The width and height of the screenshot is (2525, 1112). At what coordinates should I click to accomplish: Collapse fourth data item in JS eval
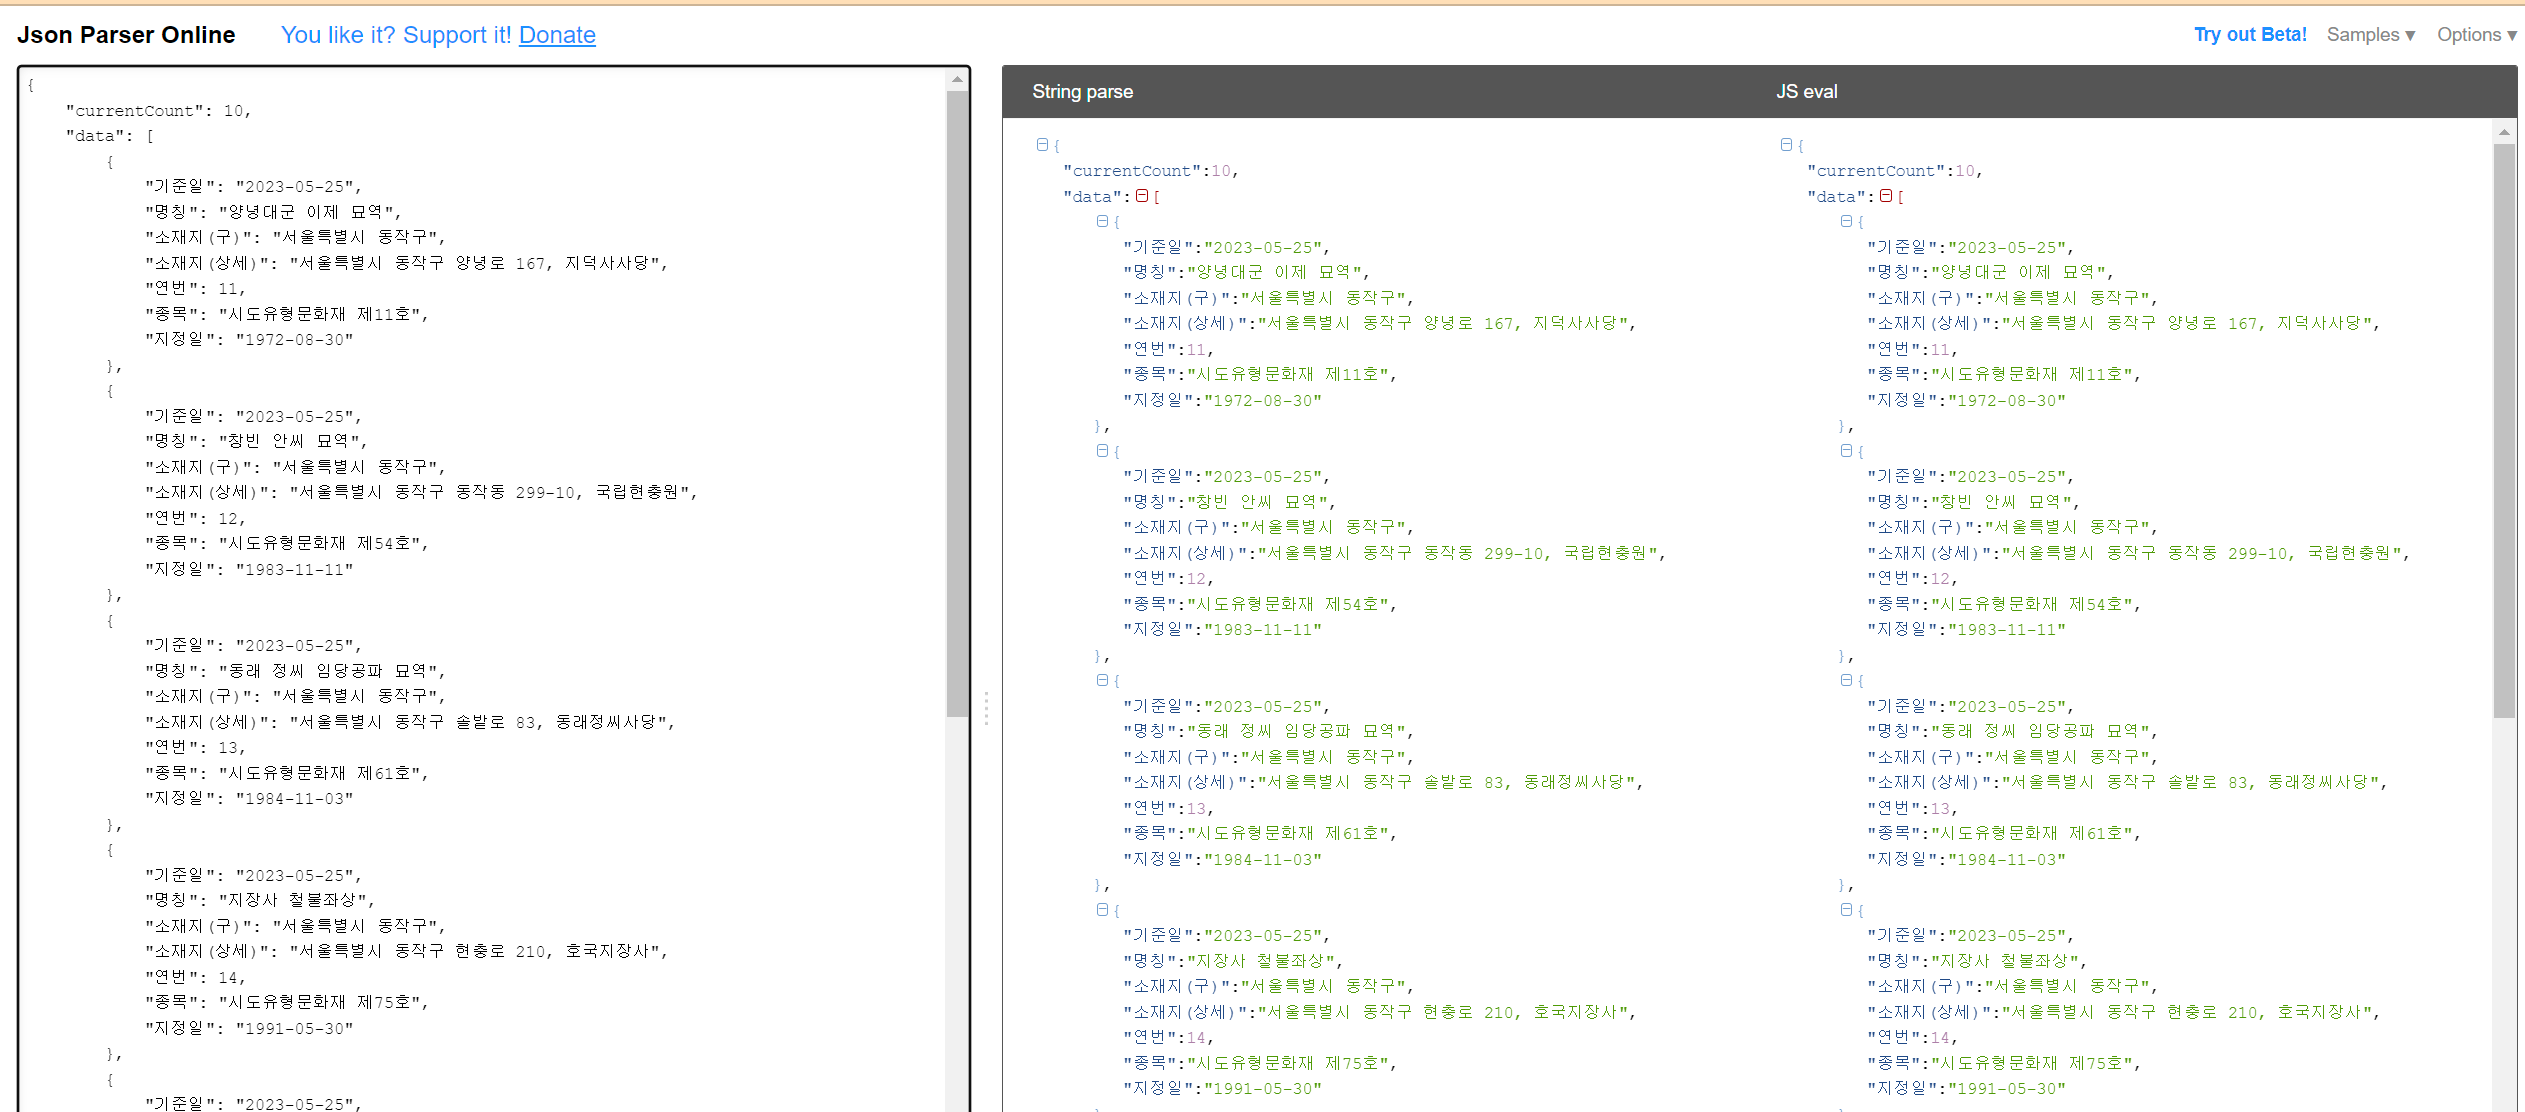1846,909
